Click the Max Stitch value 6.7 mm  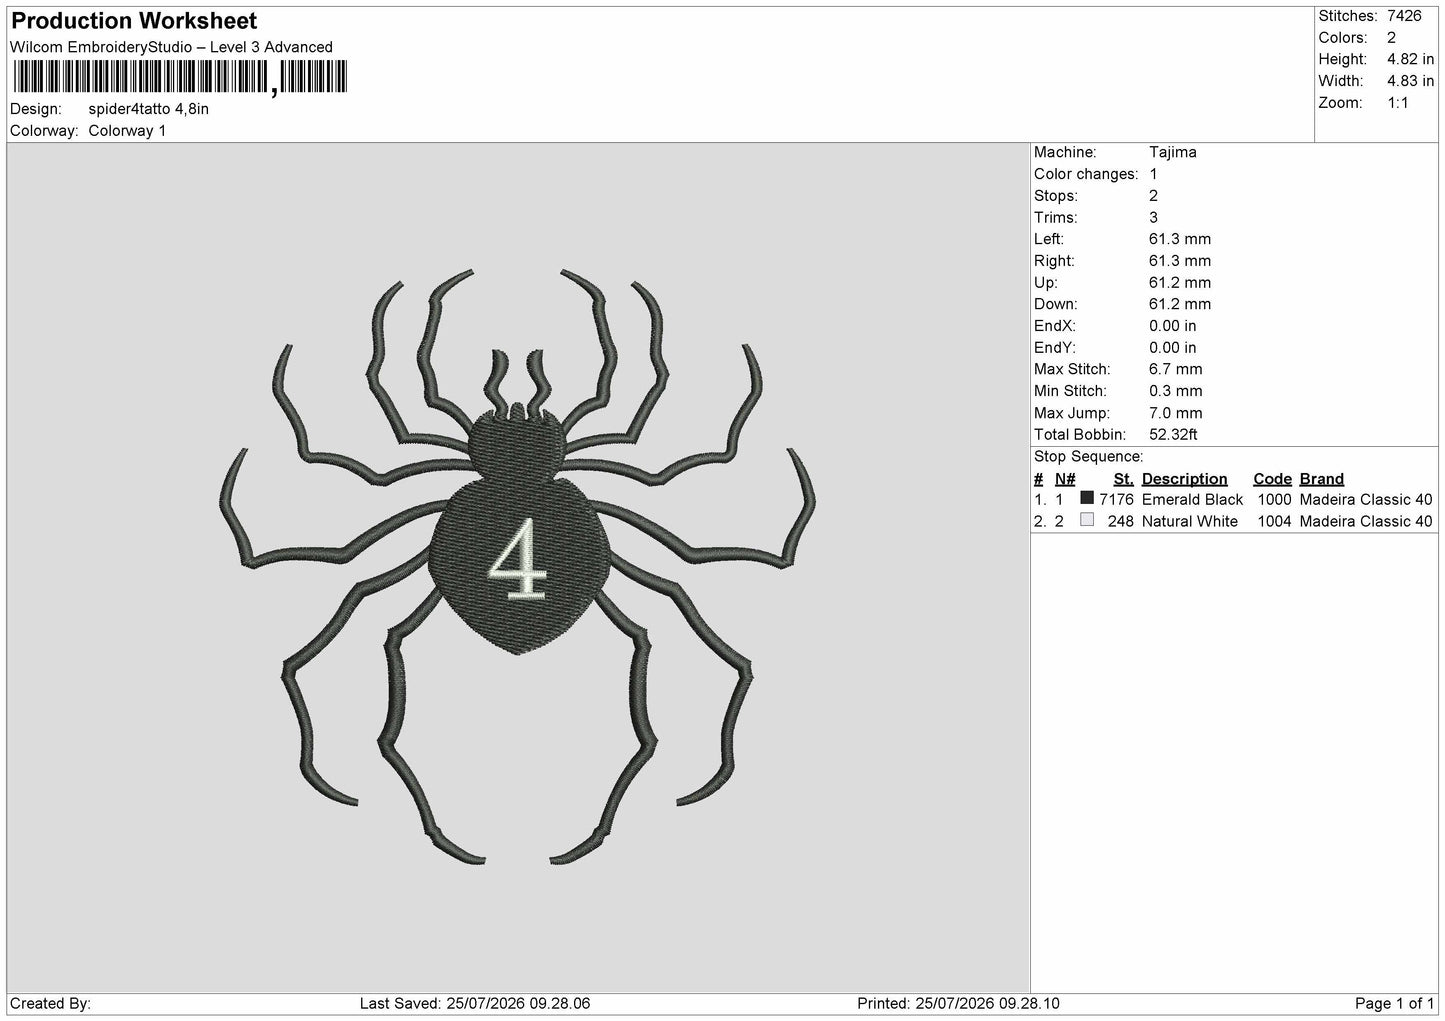(x=1176, y=369)
